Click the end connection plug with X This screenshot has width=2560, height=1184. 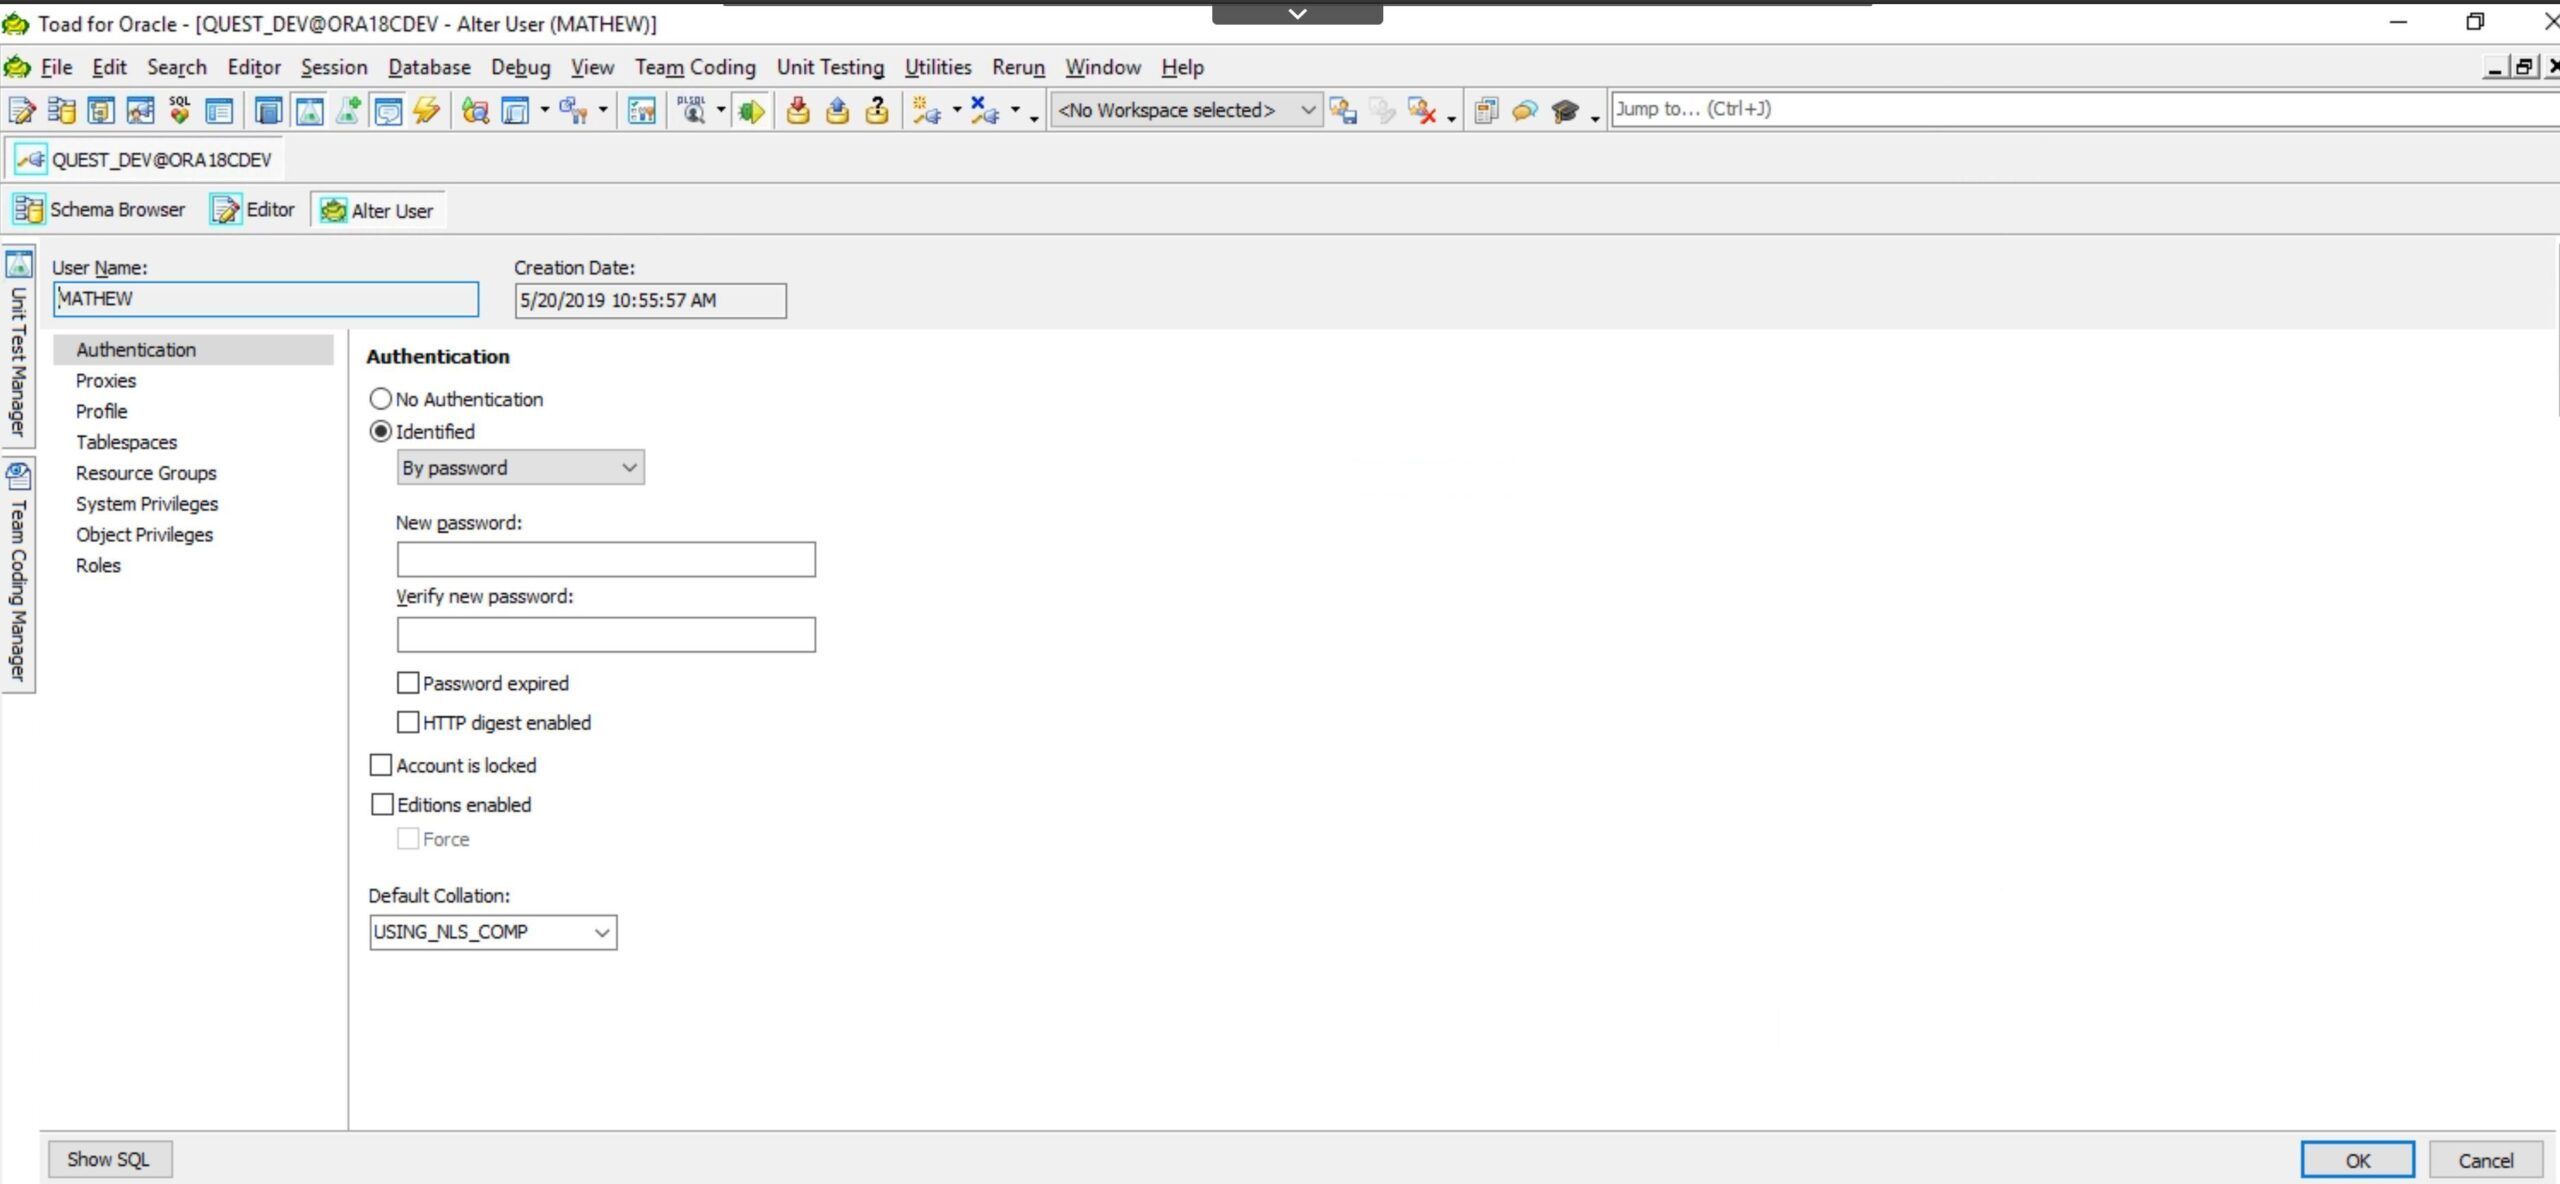[985, 110]
